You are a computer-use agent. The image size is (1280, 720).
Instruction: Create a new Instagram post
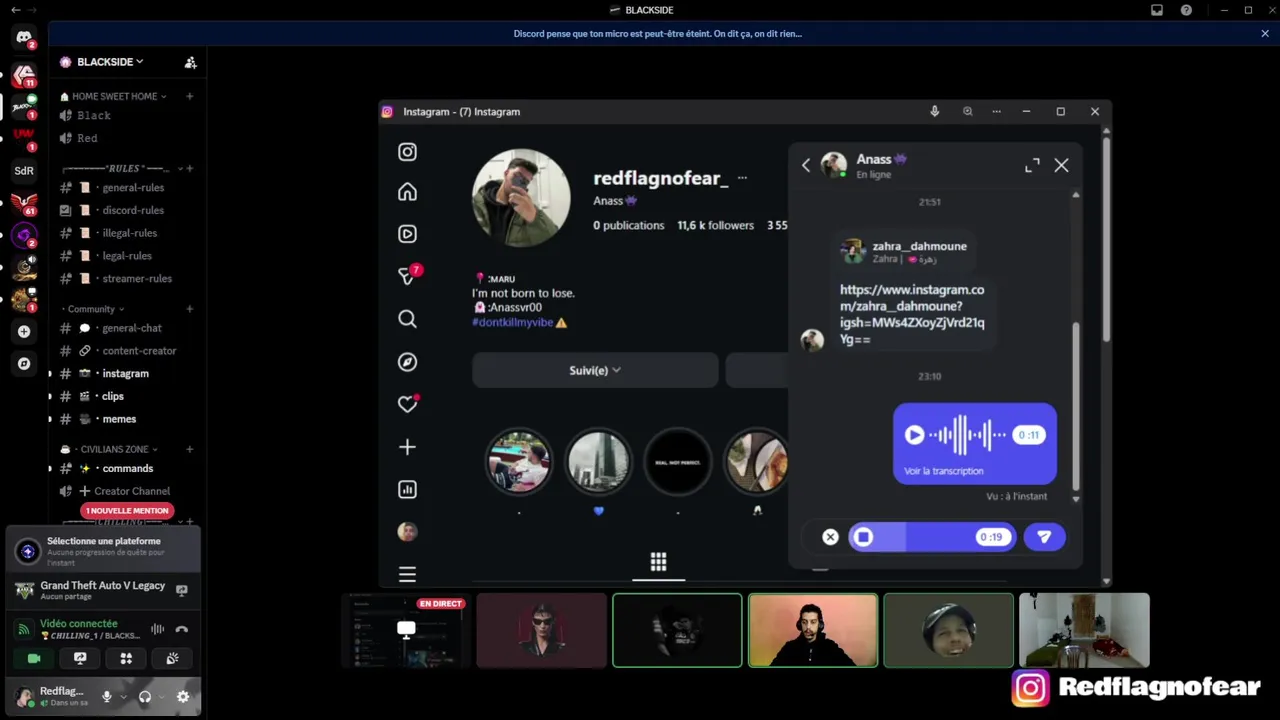407,447
